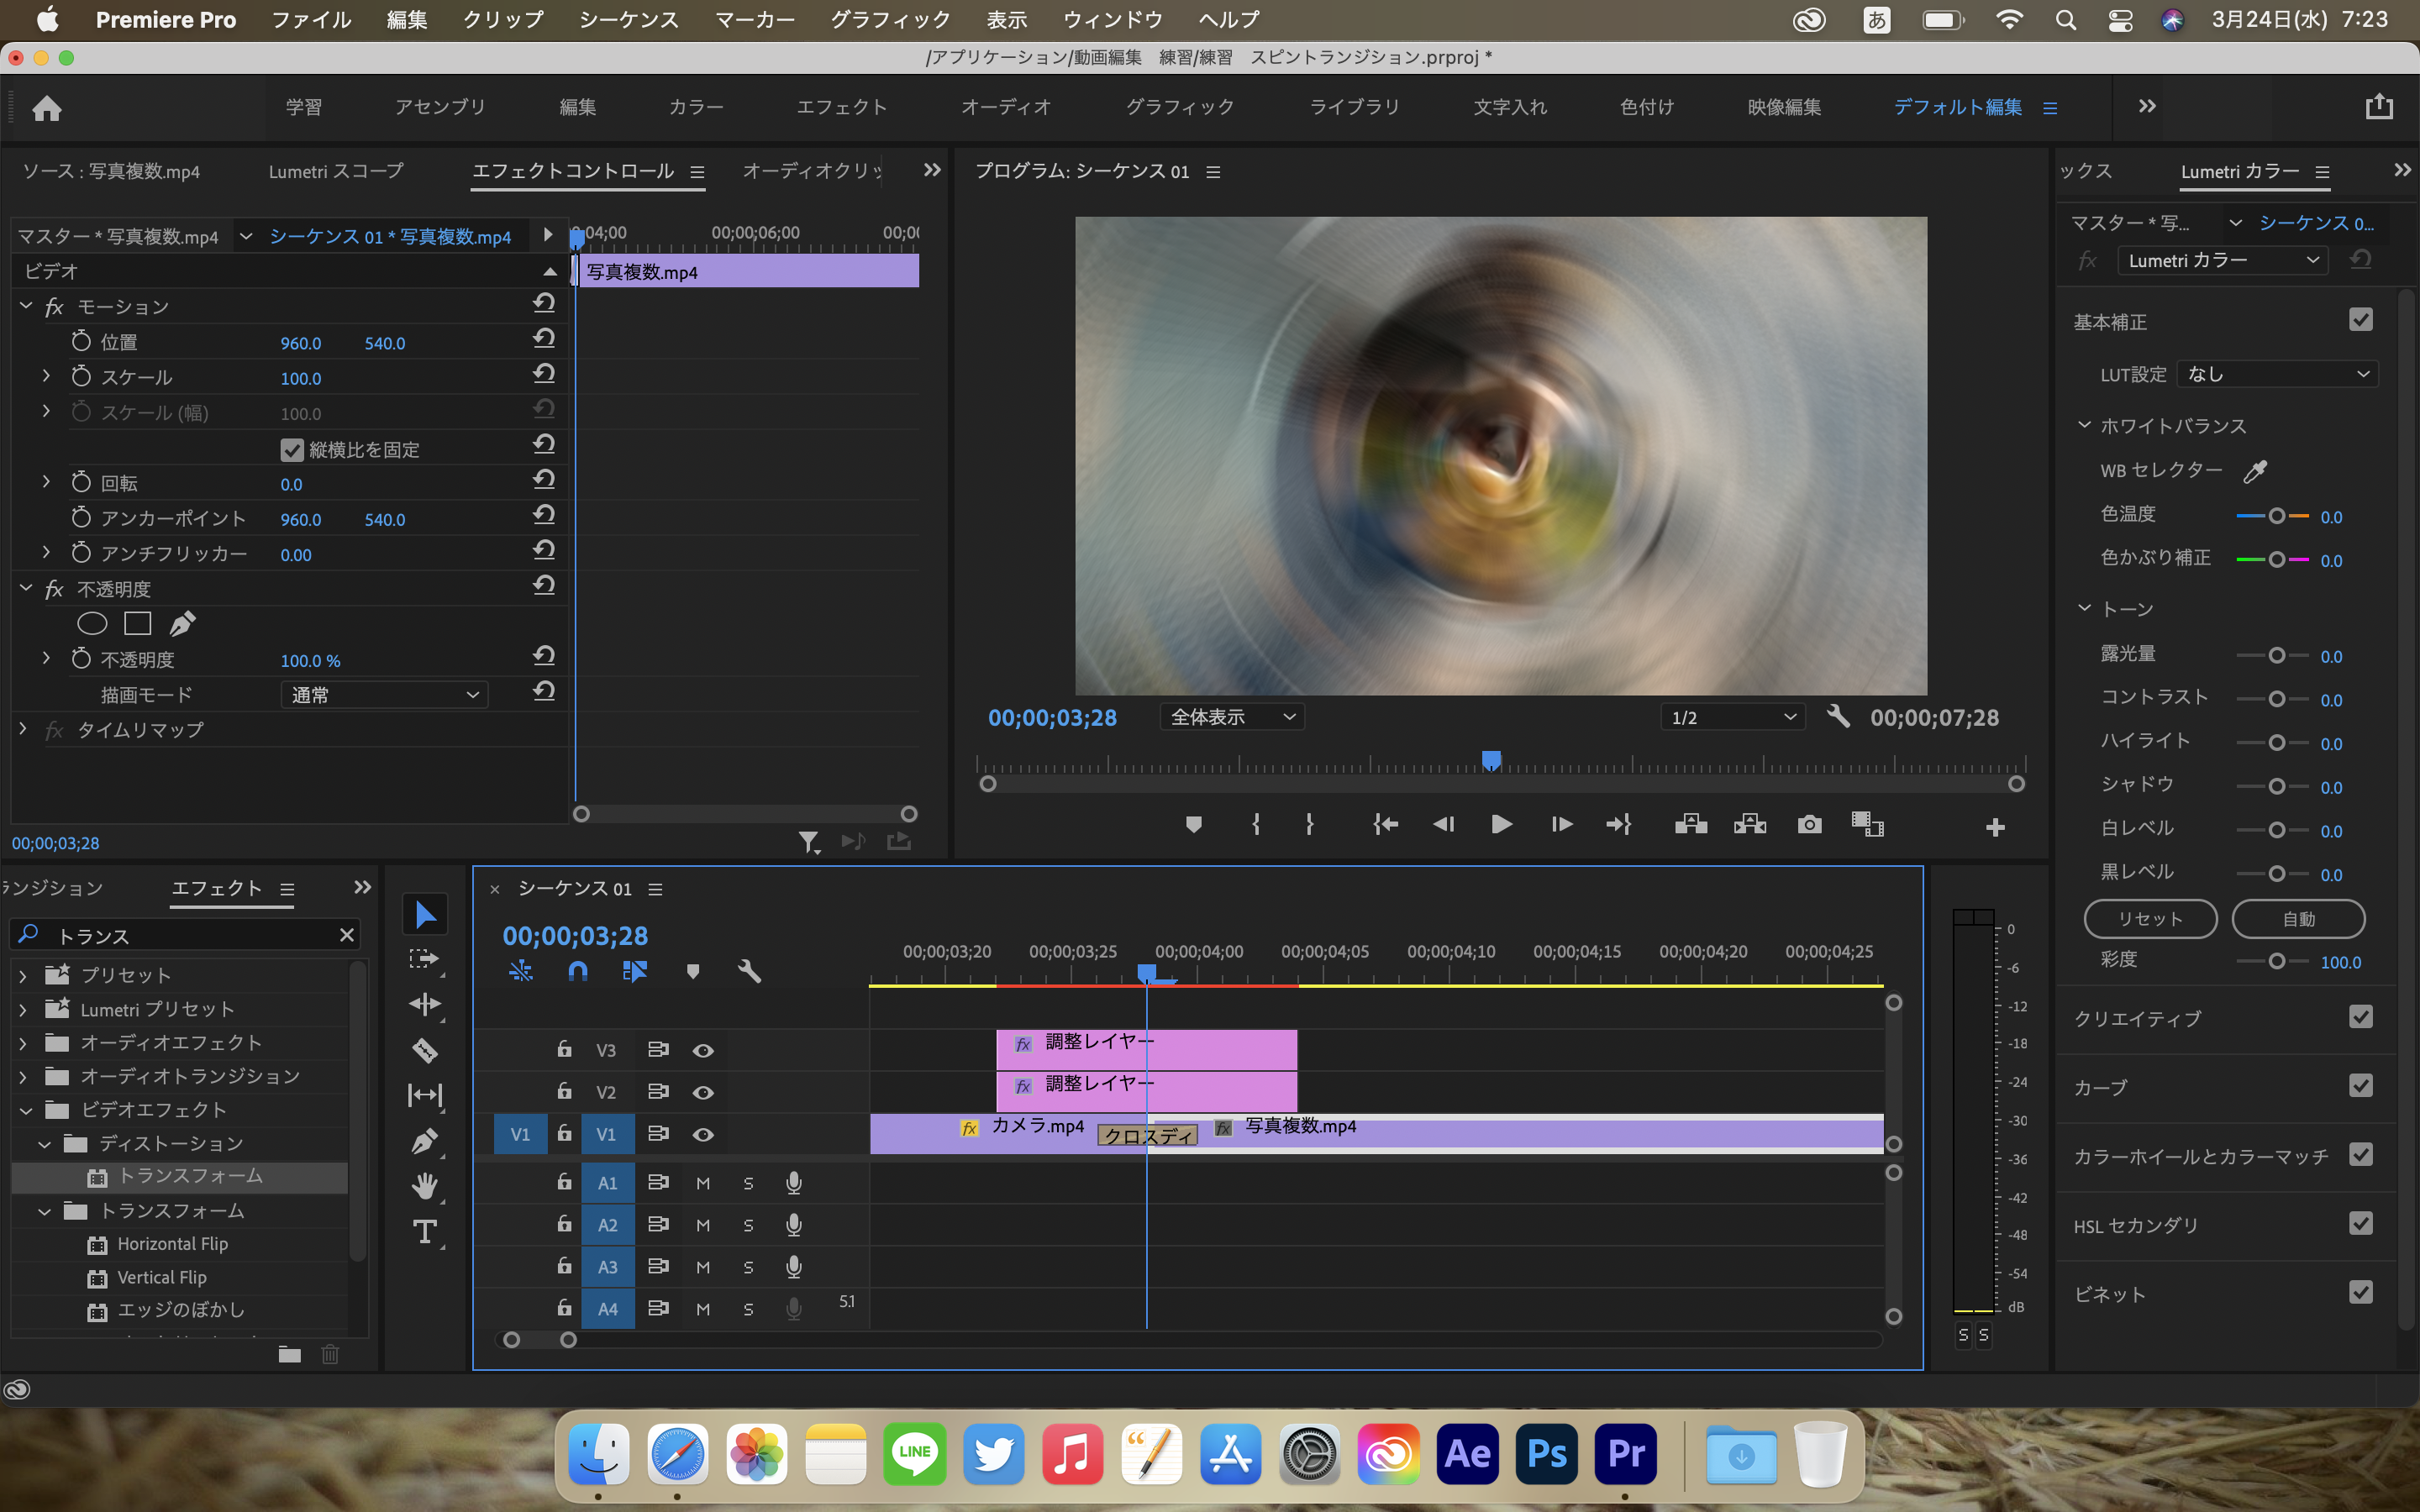
Task: Go to In point
Action: pyautogui.click(x=1385, y=825)
